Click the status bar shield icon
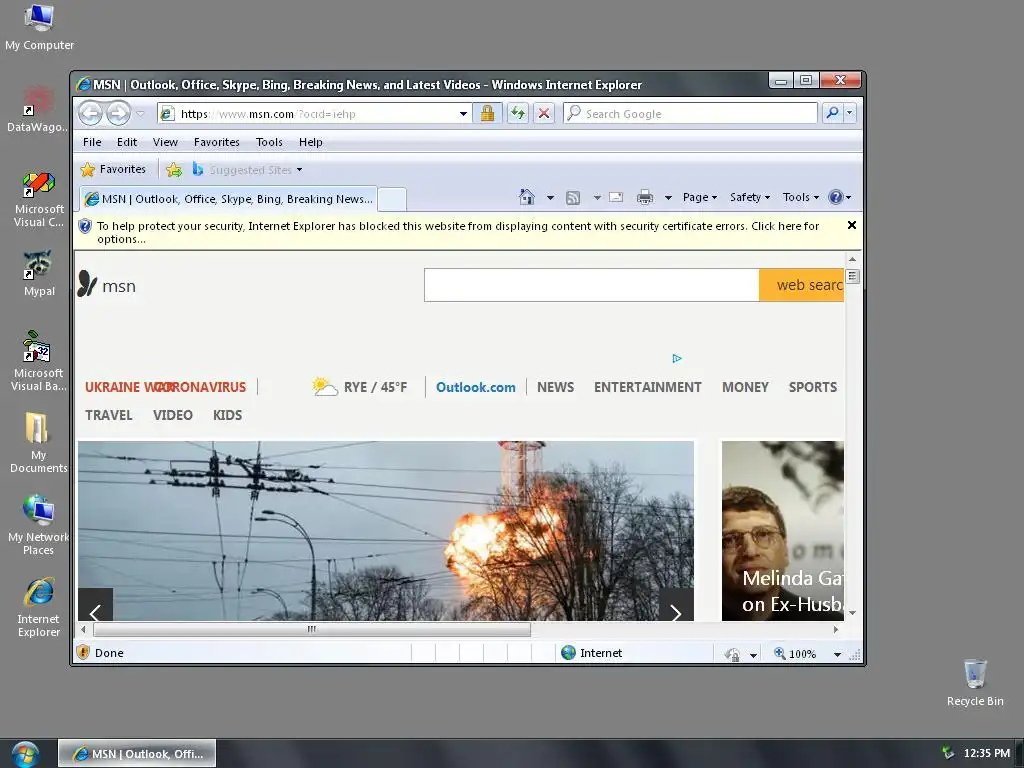 pyautogui.click(x=83, y=652)
